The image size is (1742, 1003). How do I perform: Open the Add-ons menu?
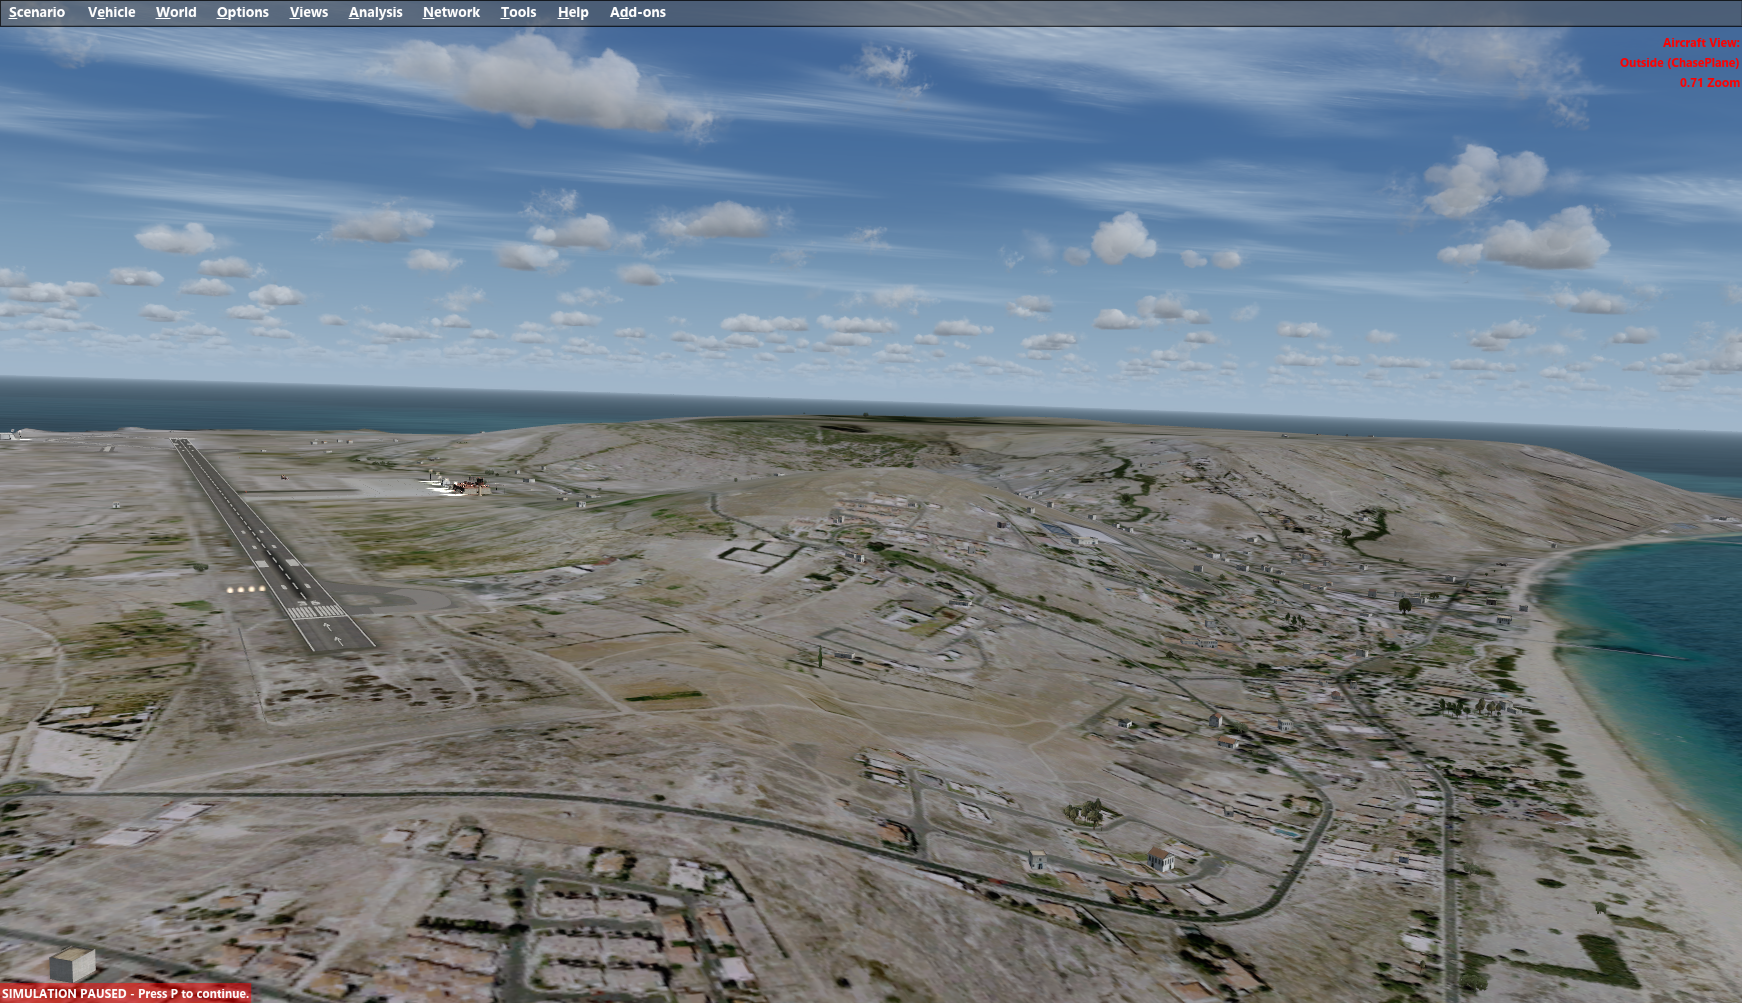tap(638, 12)
